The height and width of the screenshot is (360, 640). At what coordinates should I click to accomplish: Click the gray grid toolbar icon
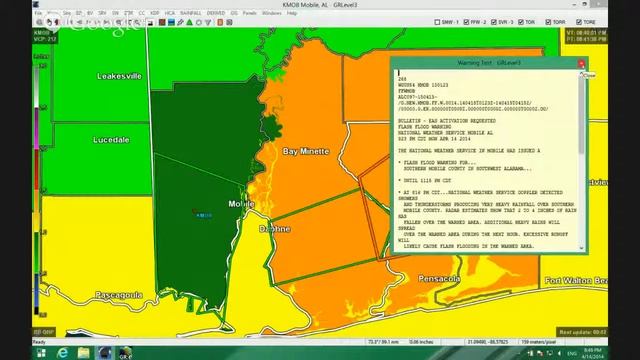pos(229,22)
